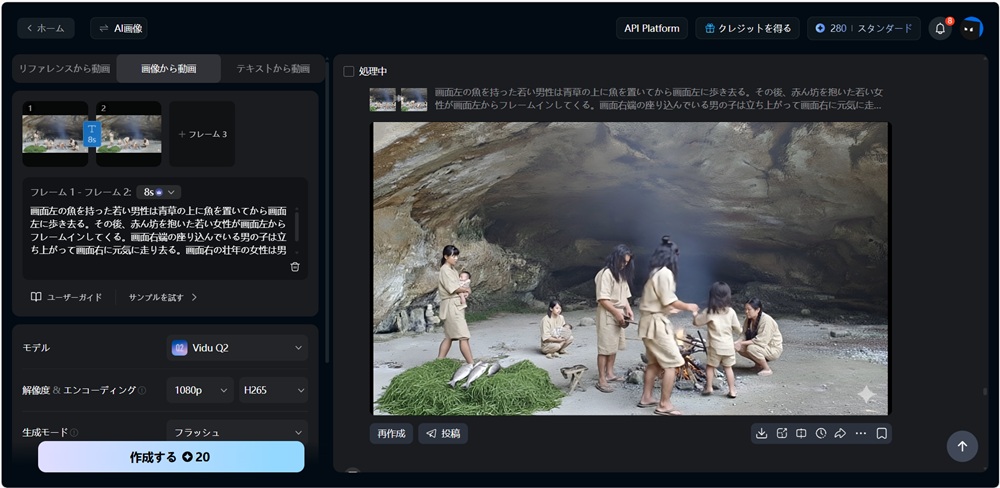1000x488 pixels.
Task: Click the share arrow icon
Action: click(840, 433)
